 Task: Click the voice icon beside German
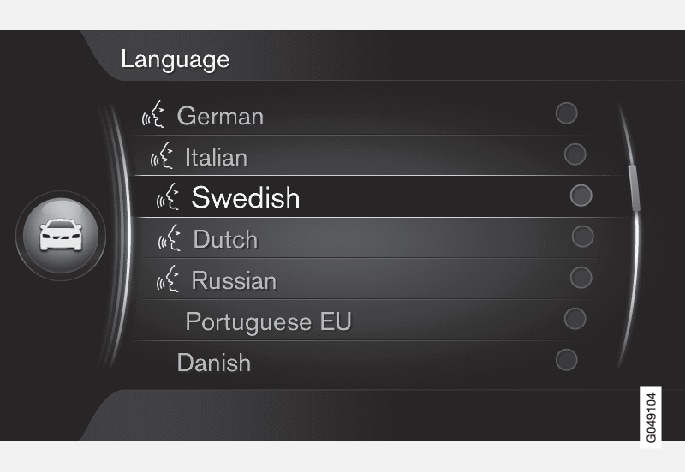(x=153, y=116)
